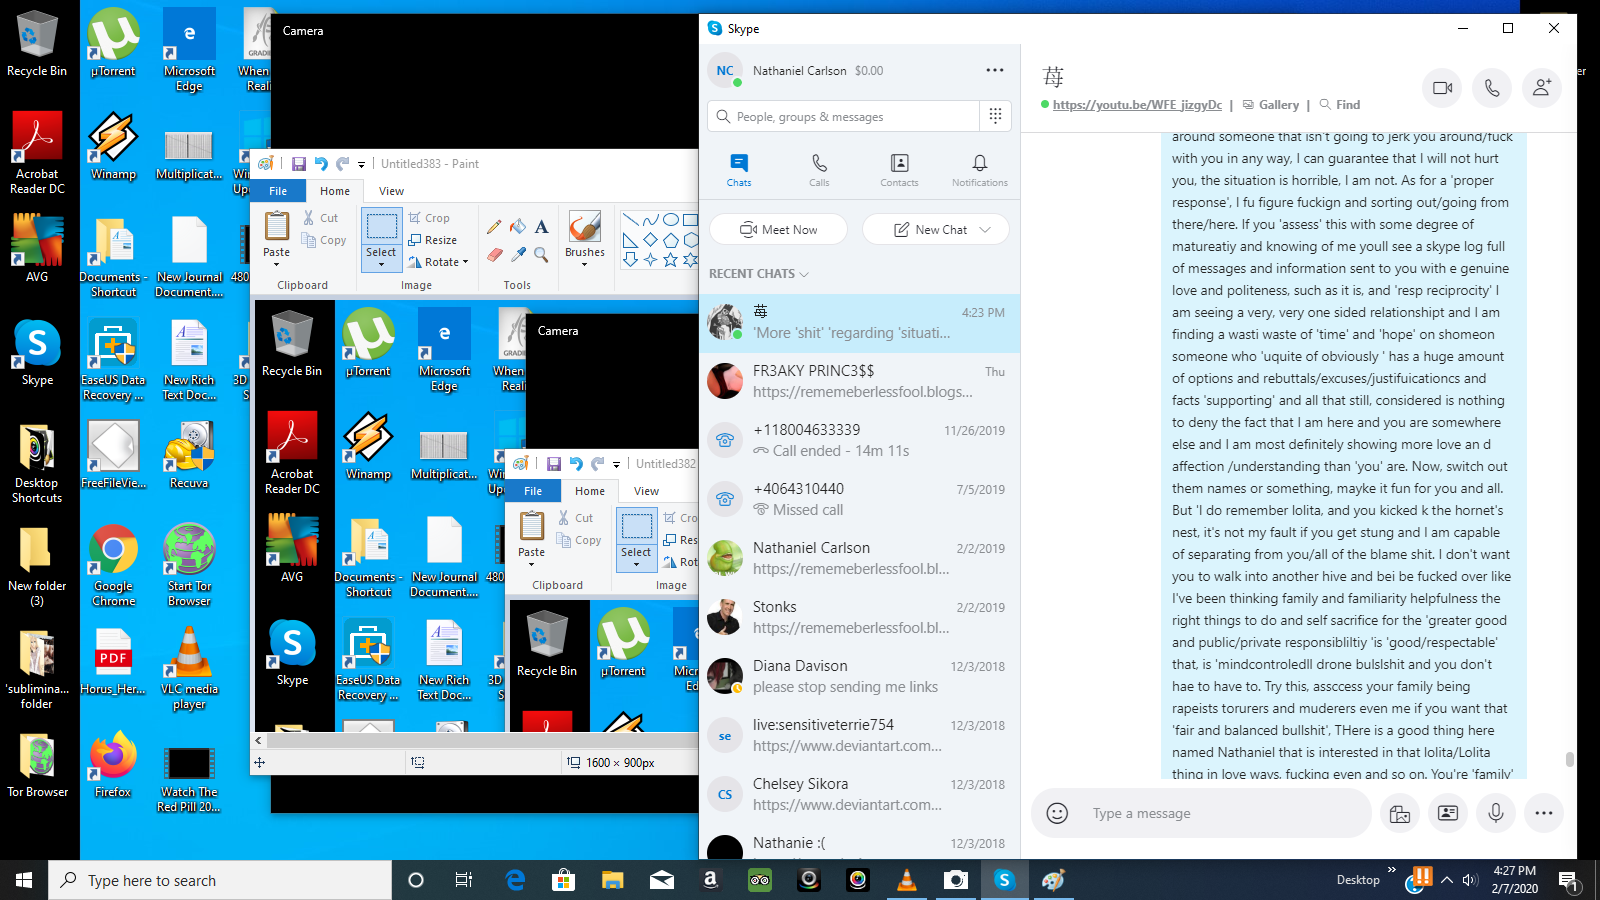Image resolution: width=1600 pixels, height=900 pixels.
Task: Switch to the Contacts tab in Skype
Action: pos(899,169)
